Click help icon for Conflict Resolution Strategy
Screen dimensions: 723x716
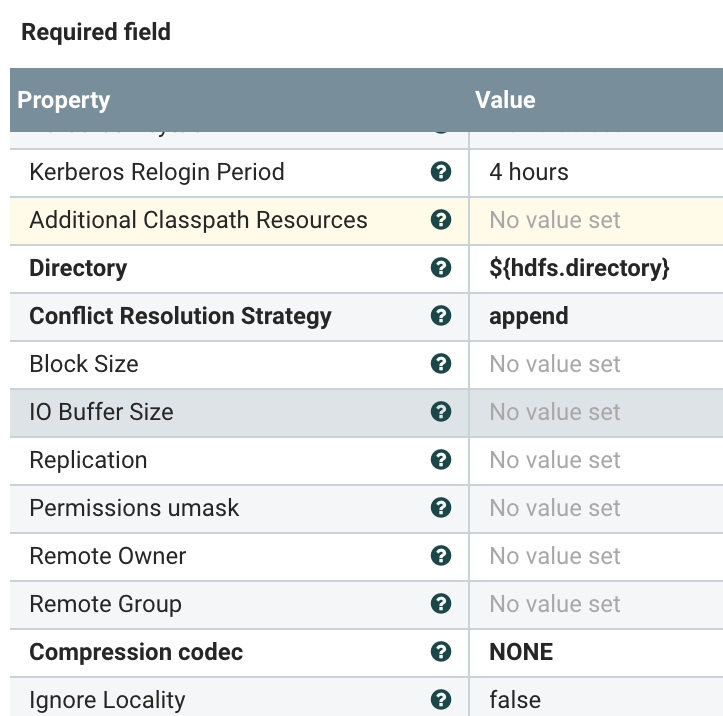coord(440,316)
